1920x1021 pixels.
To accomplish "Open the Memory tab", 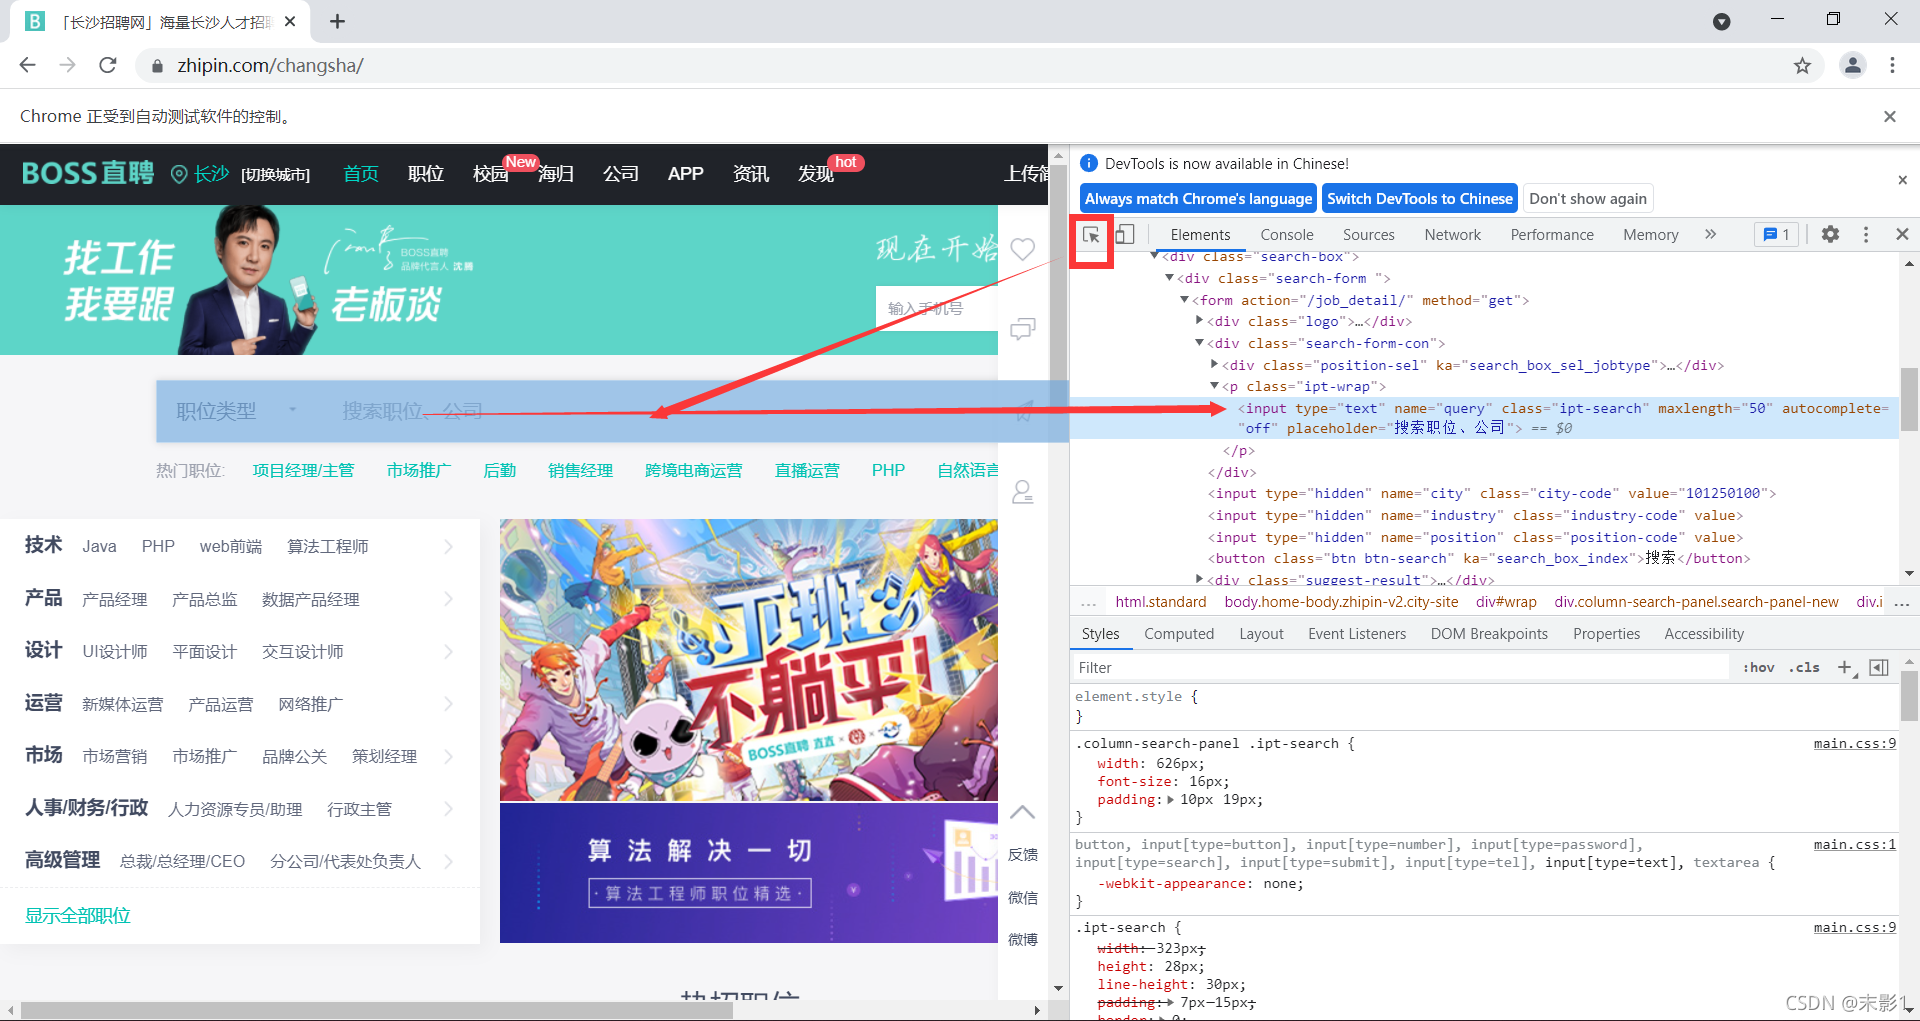I will pyautogui.click(x=1651, y=235).
